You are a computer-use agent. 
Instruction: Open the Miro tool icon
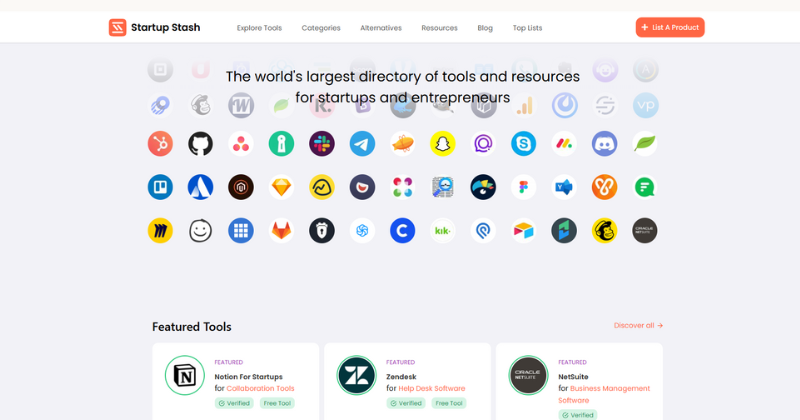tap(160, 231)
